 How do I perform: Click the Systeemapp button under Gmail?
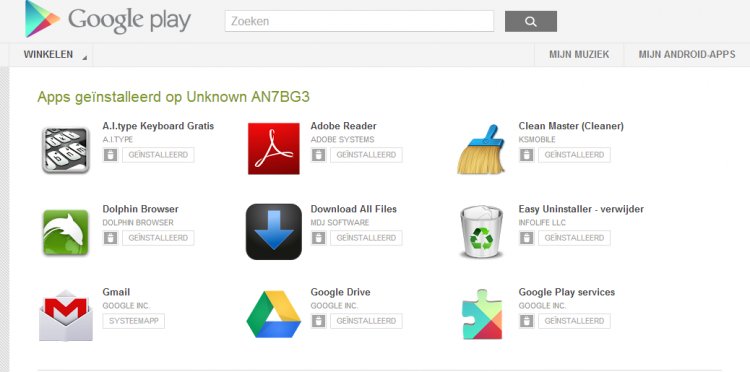(x=134, y=321)
